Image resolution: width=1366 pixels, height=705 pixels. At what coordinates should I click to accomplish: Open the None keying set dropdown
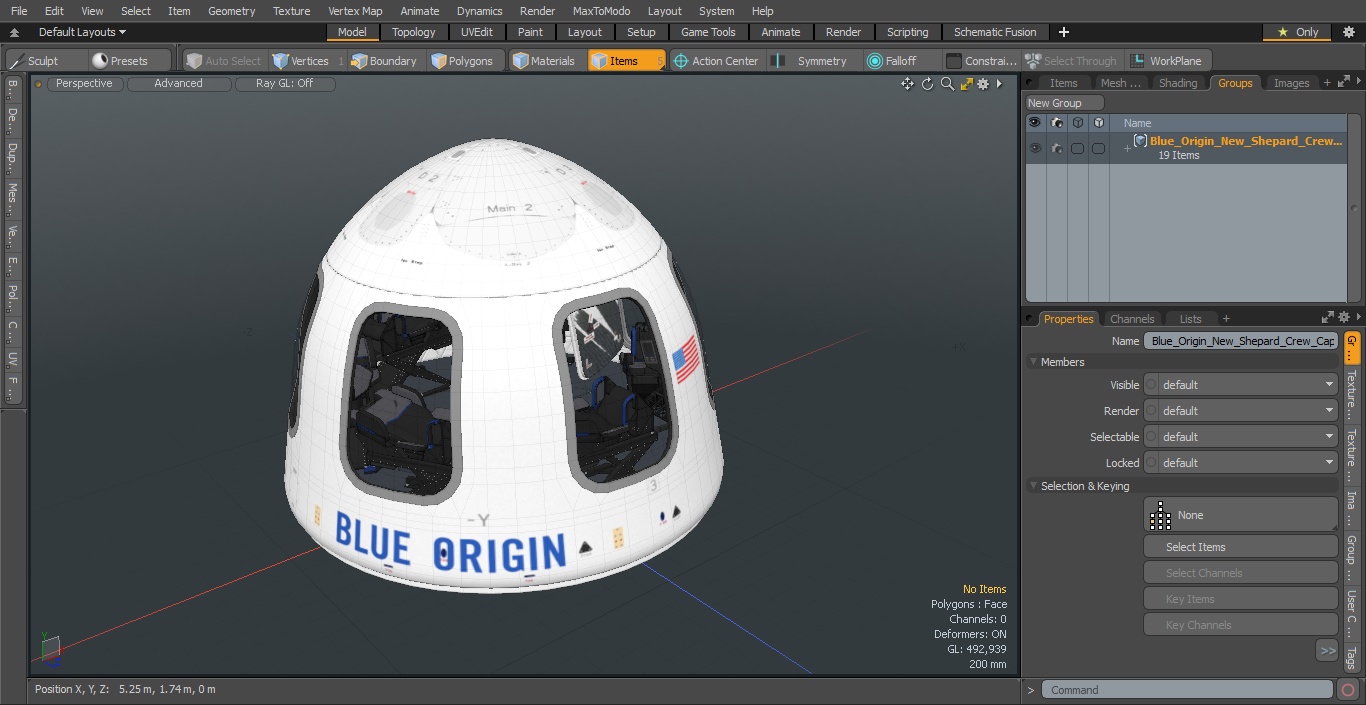(x=1240, y=515)
